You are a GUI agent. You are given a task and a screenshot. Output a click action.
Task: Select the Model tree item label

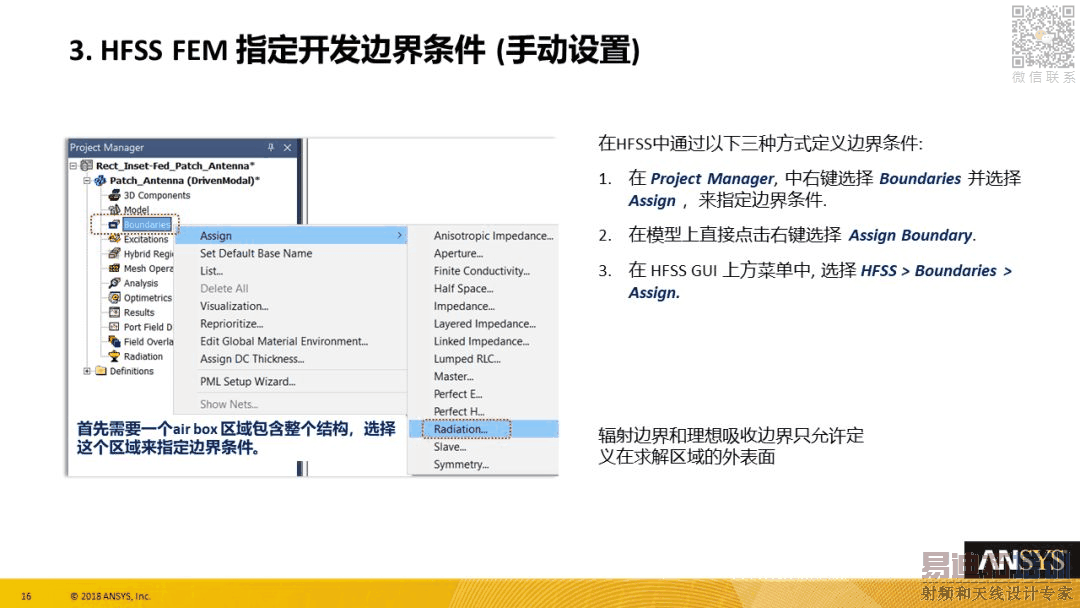[x=136, y=210]
